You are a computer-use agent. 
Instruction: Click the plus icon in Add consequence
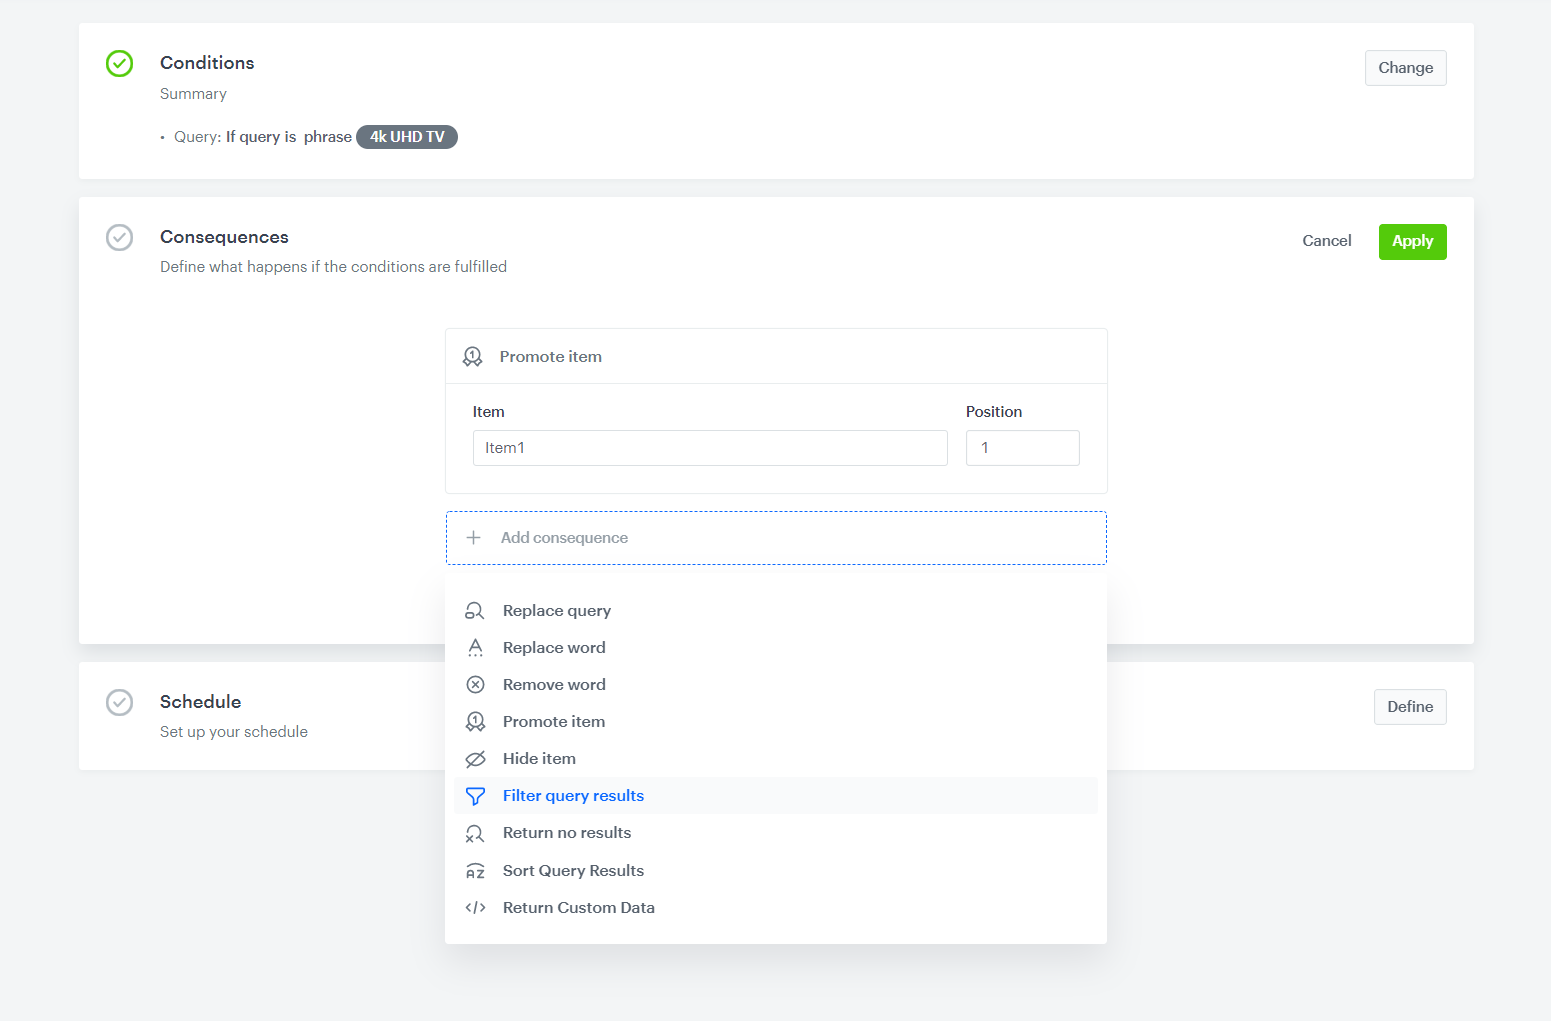pos(474,538)
